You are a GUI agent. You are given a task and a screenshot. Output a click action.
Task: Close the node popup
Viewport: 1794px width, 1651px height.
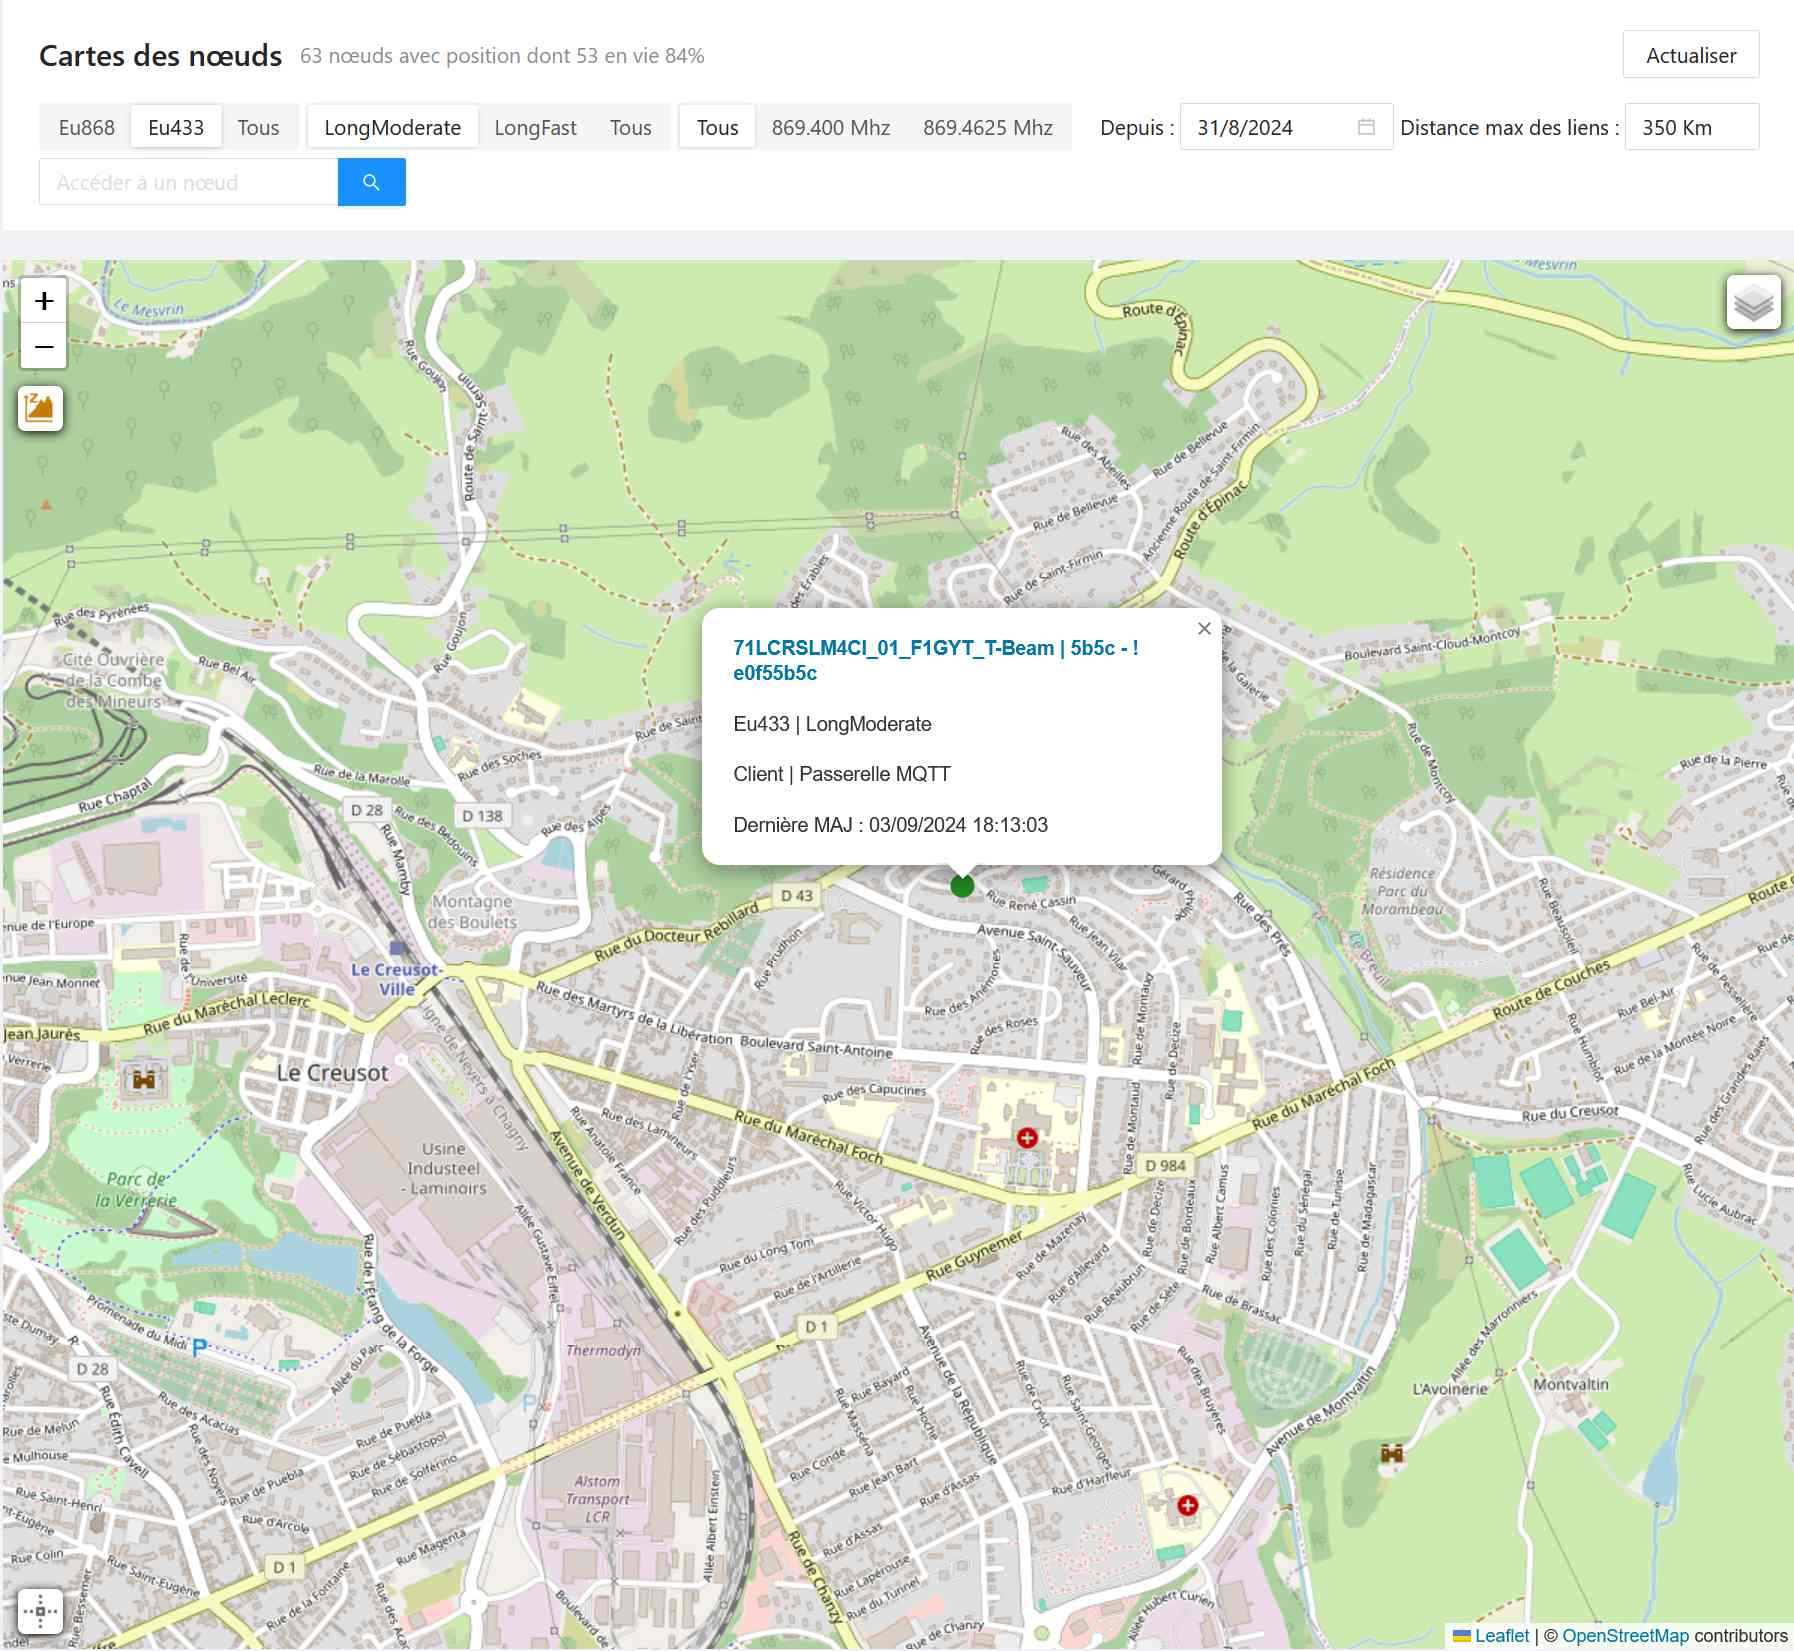[x=1204, y=628]
